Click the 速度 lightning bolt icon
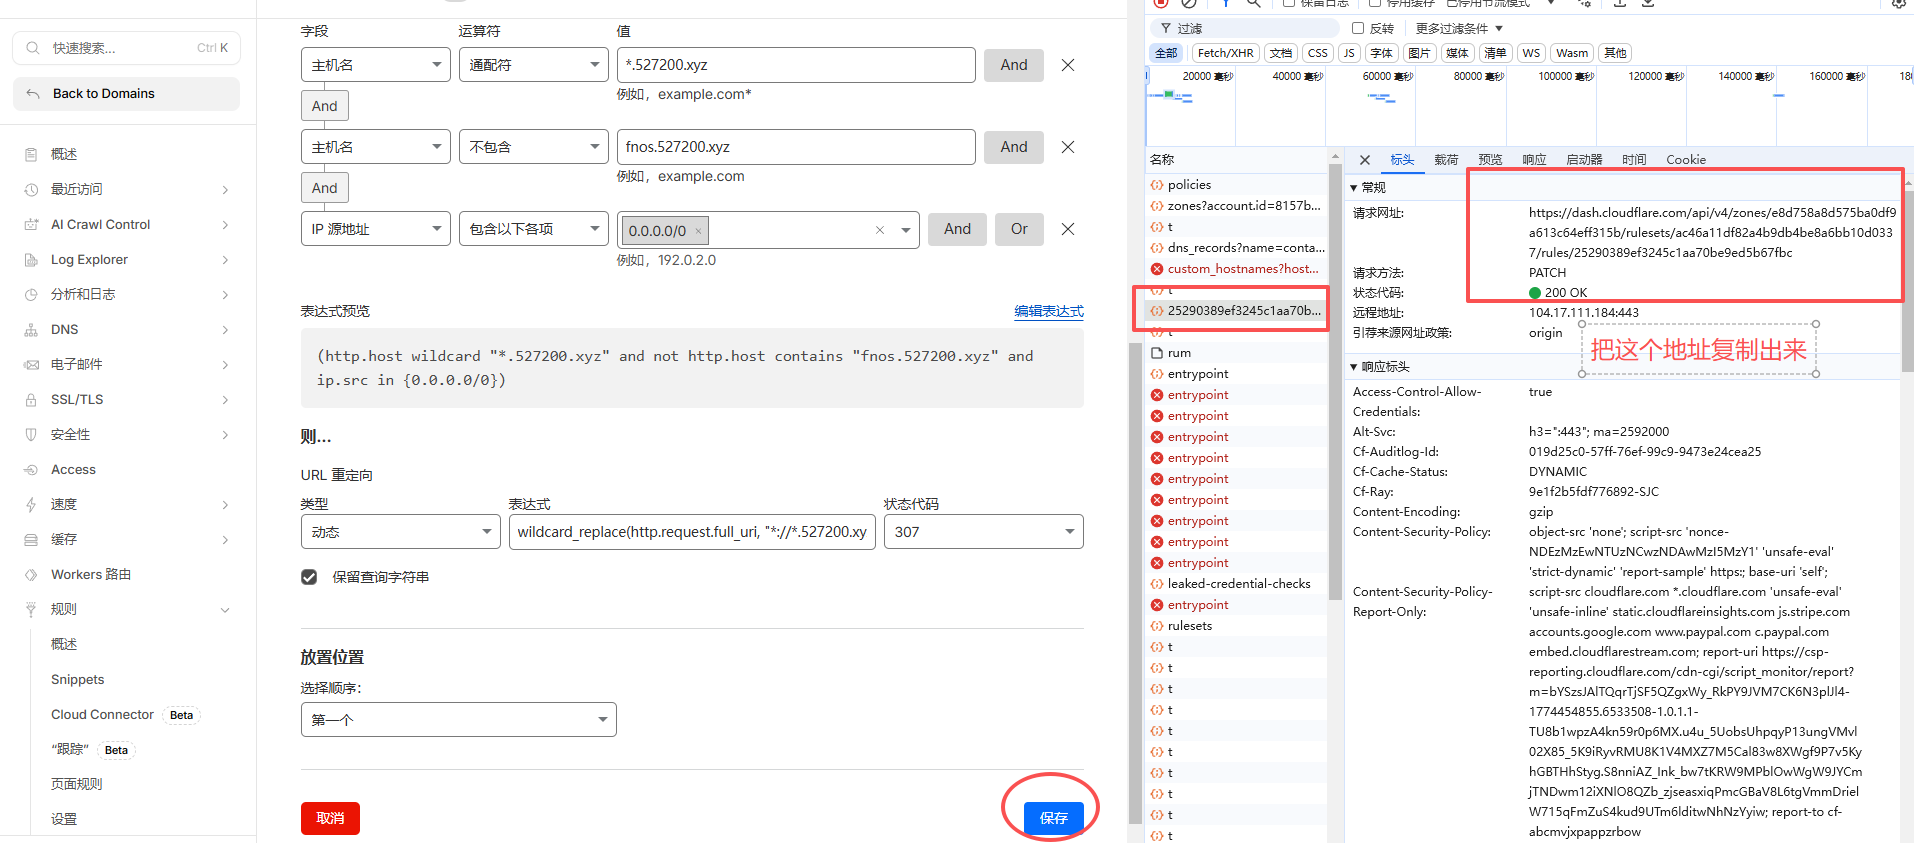Screen dimensions: 1914x843 coord(31,504)
